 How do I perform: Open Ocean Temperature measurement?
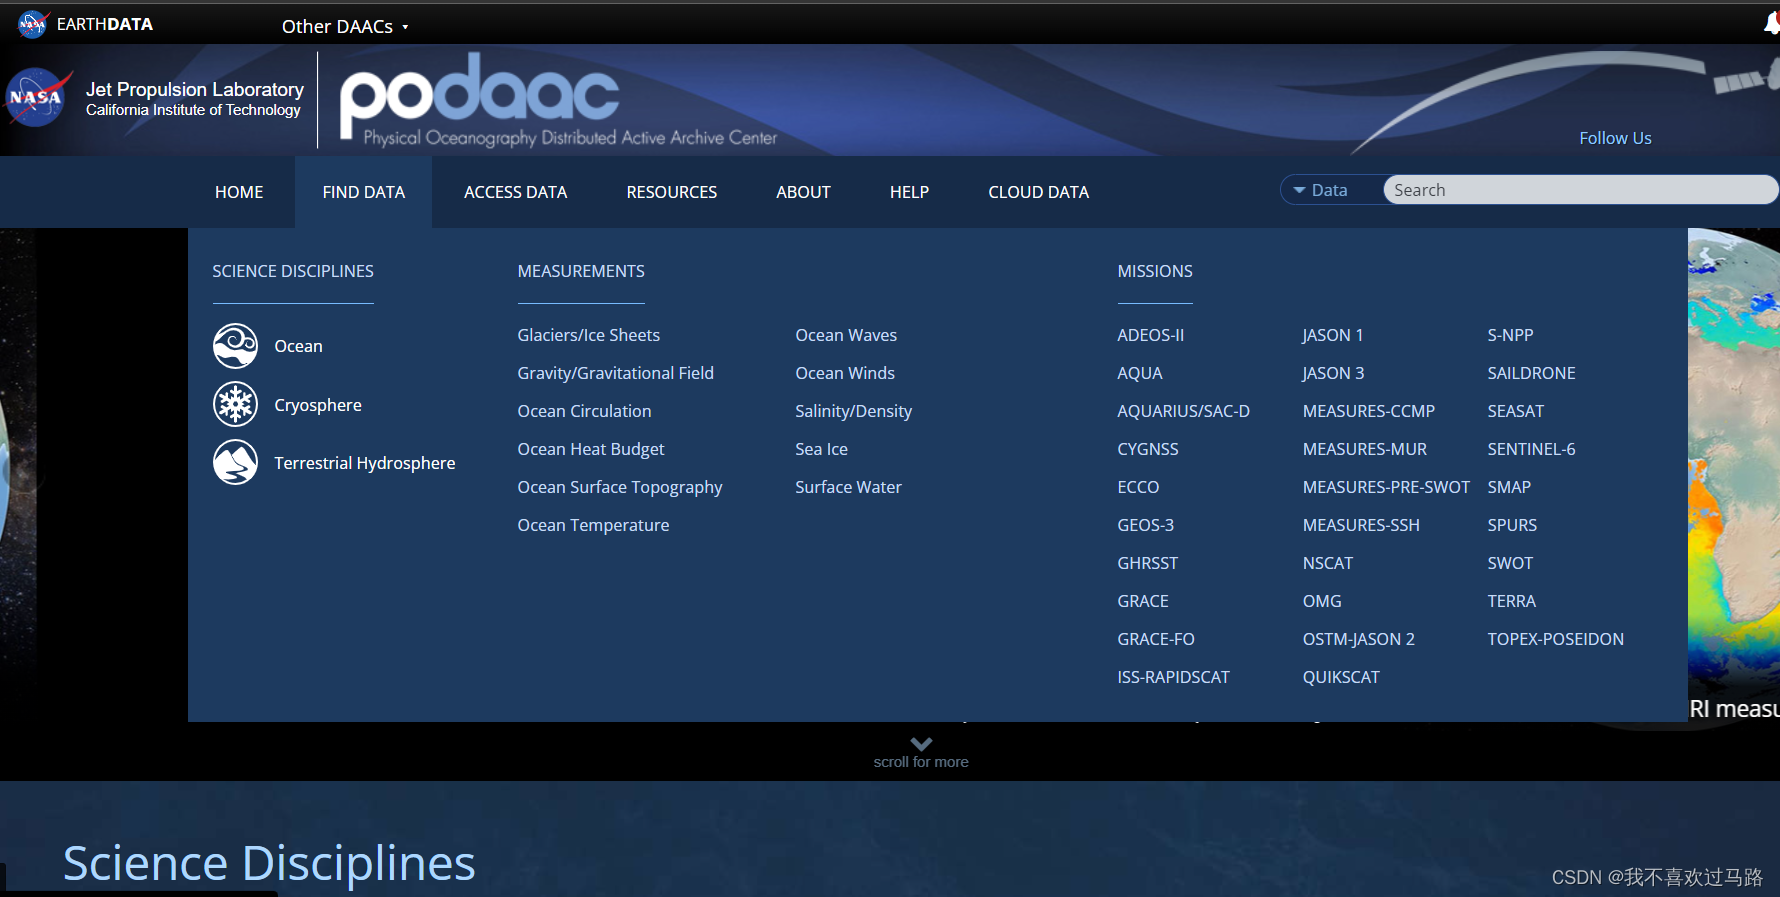pyautogui.click(x=593, y=525)
